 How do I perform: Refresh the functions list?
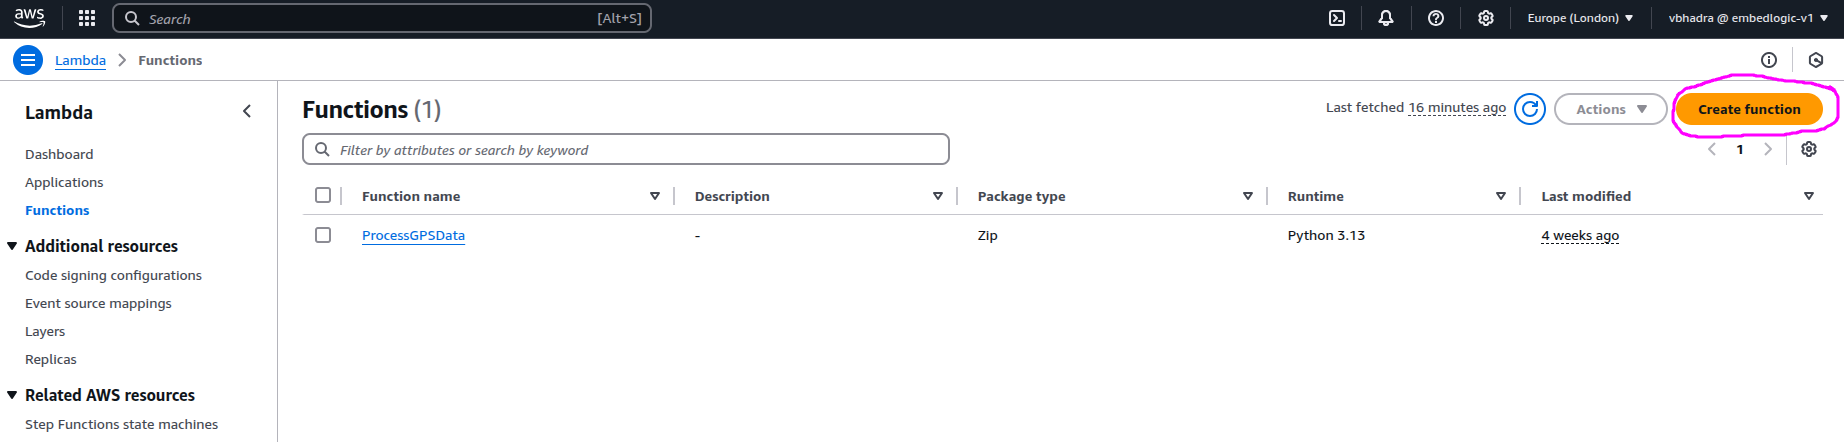pyautogui.click(x=1529, y=109)
